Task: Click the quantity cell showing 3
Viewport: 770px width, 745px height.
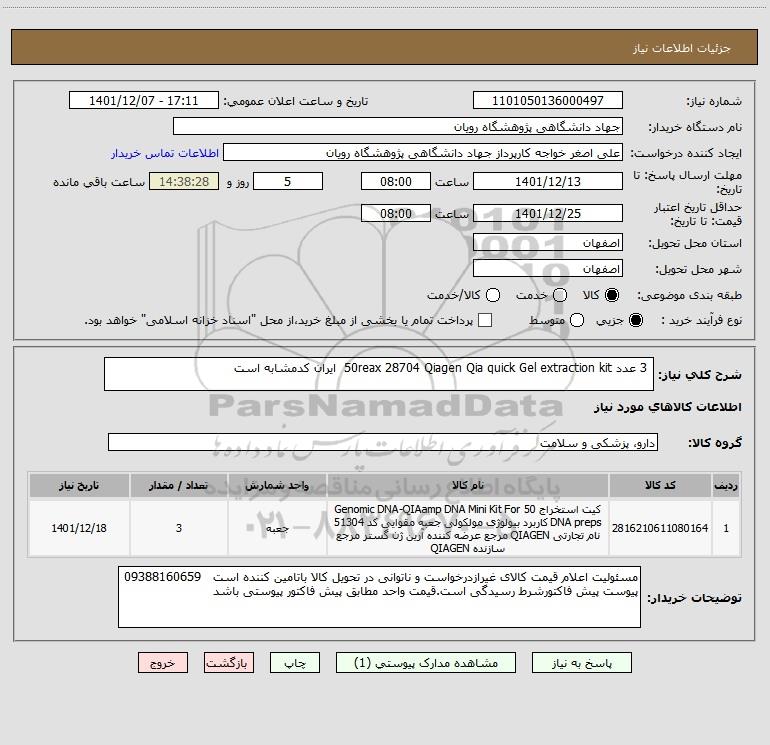Action: 178,528
